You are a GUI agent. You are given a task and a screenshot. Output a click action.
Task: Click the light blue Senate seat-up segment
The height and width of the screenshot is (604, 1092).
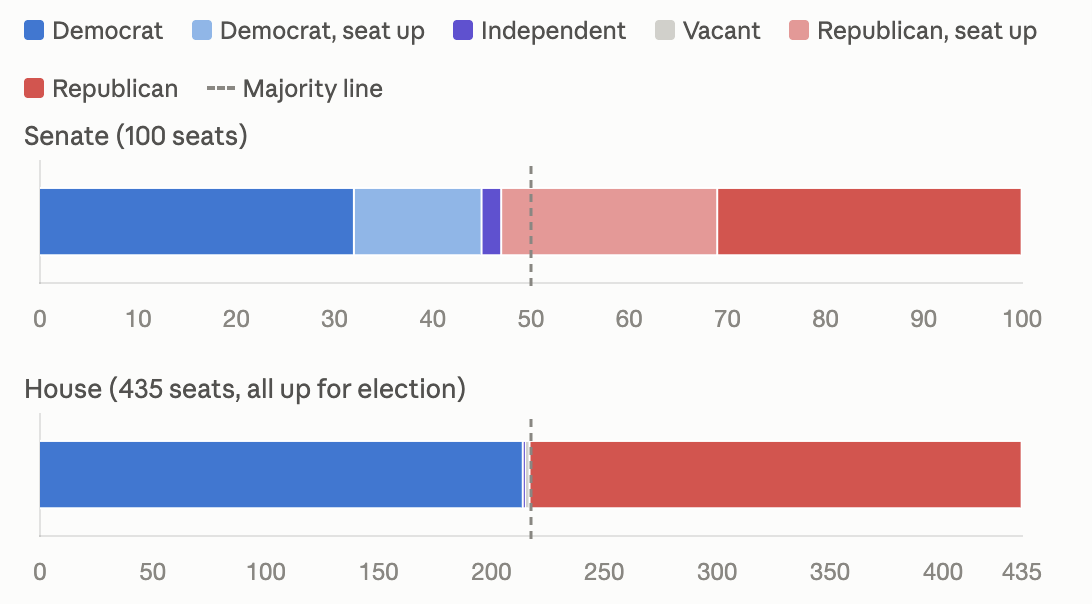pos(418,222)
